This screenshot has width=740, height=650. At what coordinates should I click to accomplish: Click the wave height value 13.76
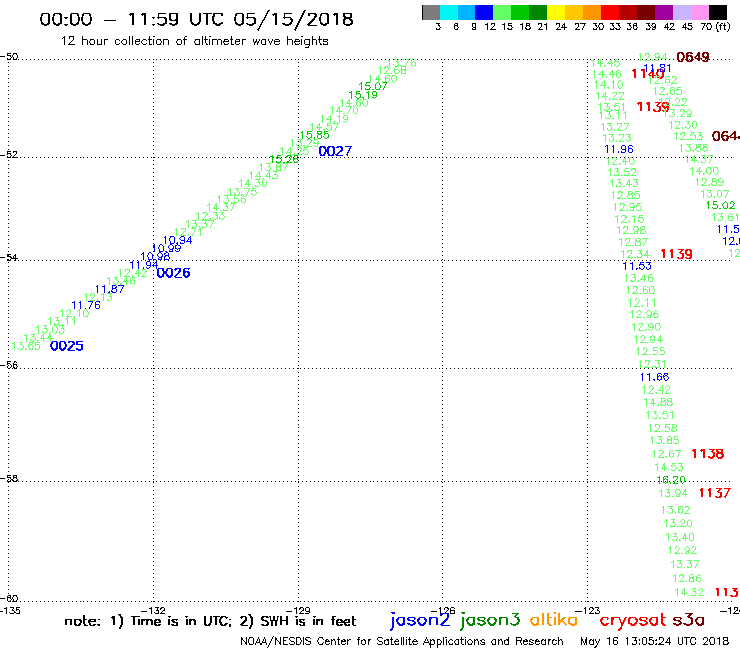pyautogui.click(x=402, y=63)
